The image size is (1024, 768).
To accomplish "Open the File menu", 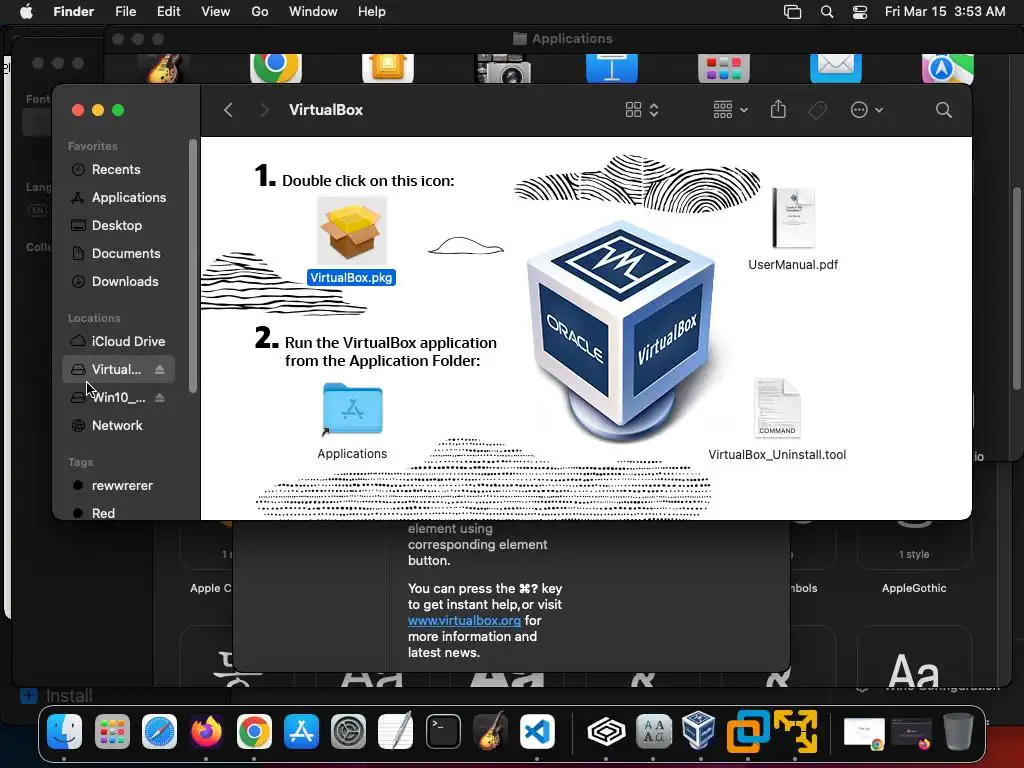I will 125,12.
